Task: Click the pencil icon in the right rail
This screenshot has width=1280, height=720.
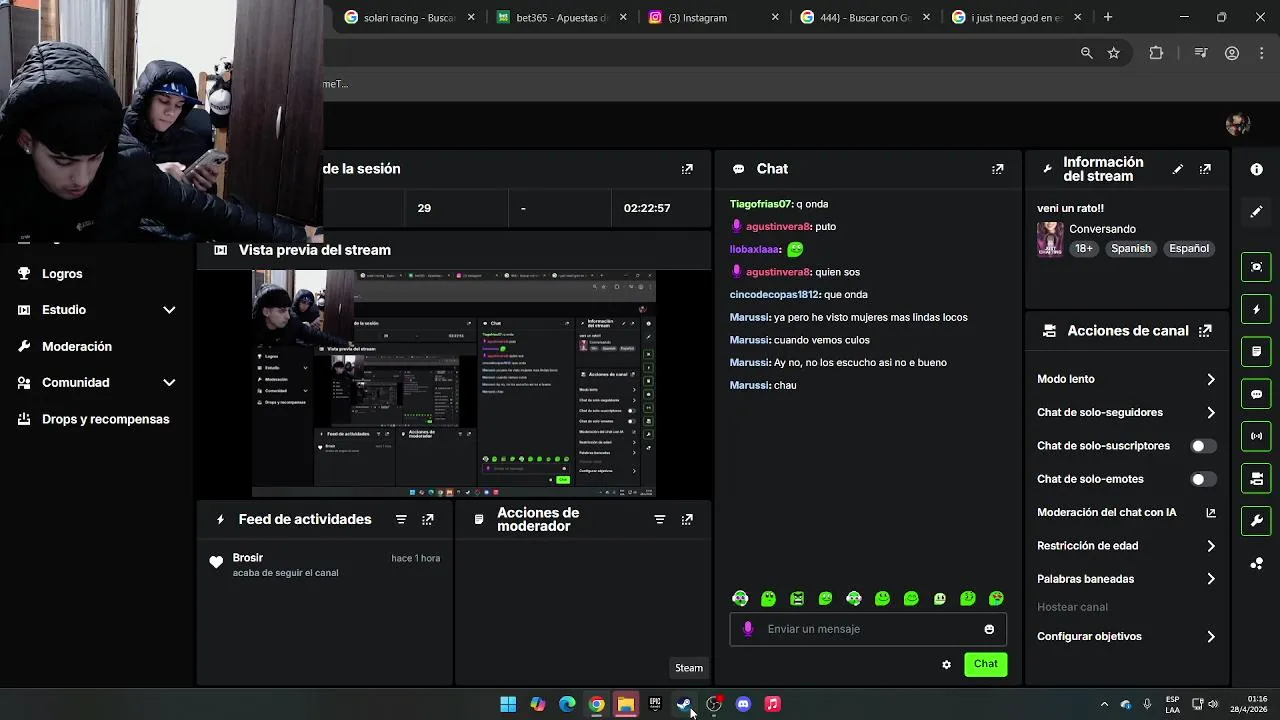Action: pyautogui.click(x=1257, y=211)
